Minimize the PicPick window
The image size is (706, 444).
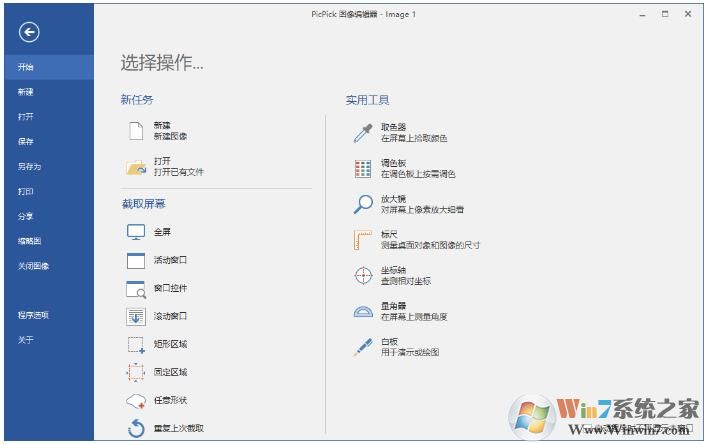pyautogui.click(x=643, y=14)
